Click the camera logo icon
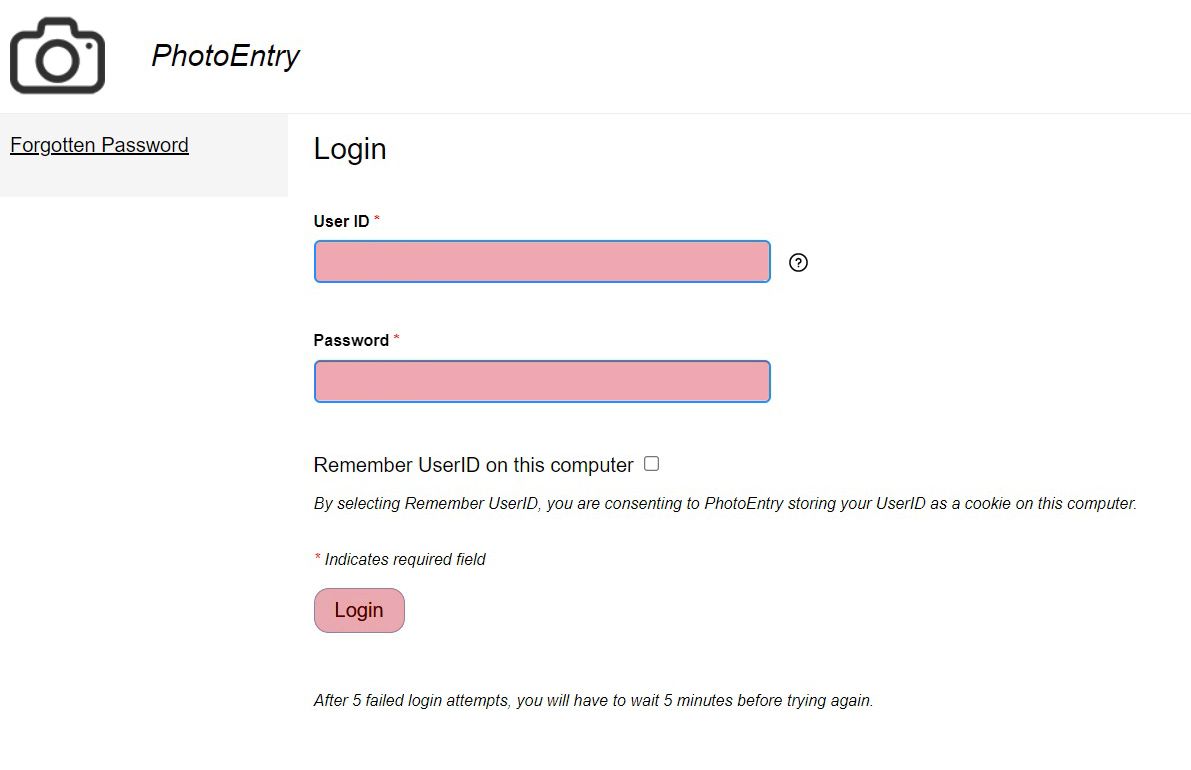 (x=57, y=57)
